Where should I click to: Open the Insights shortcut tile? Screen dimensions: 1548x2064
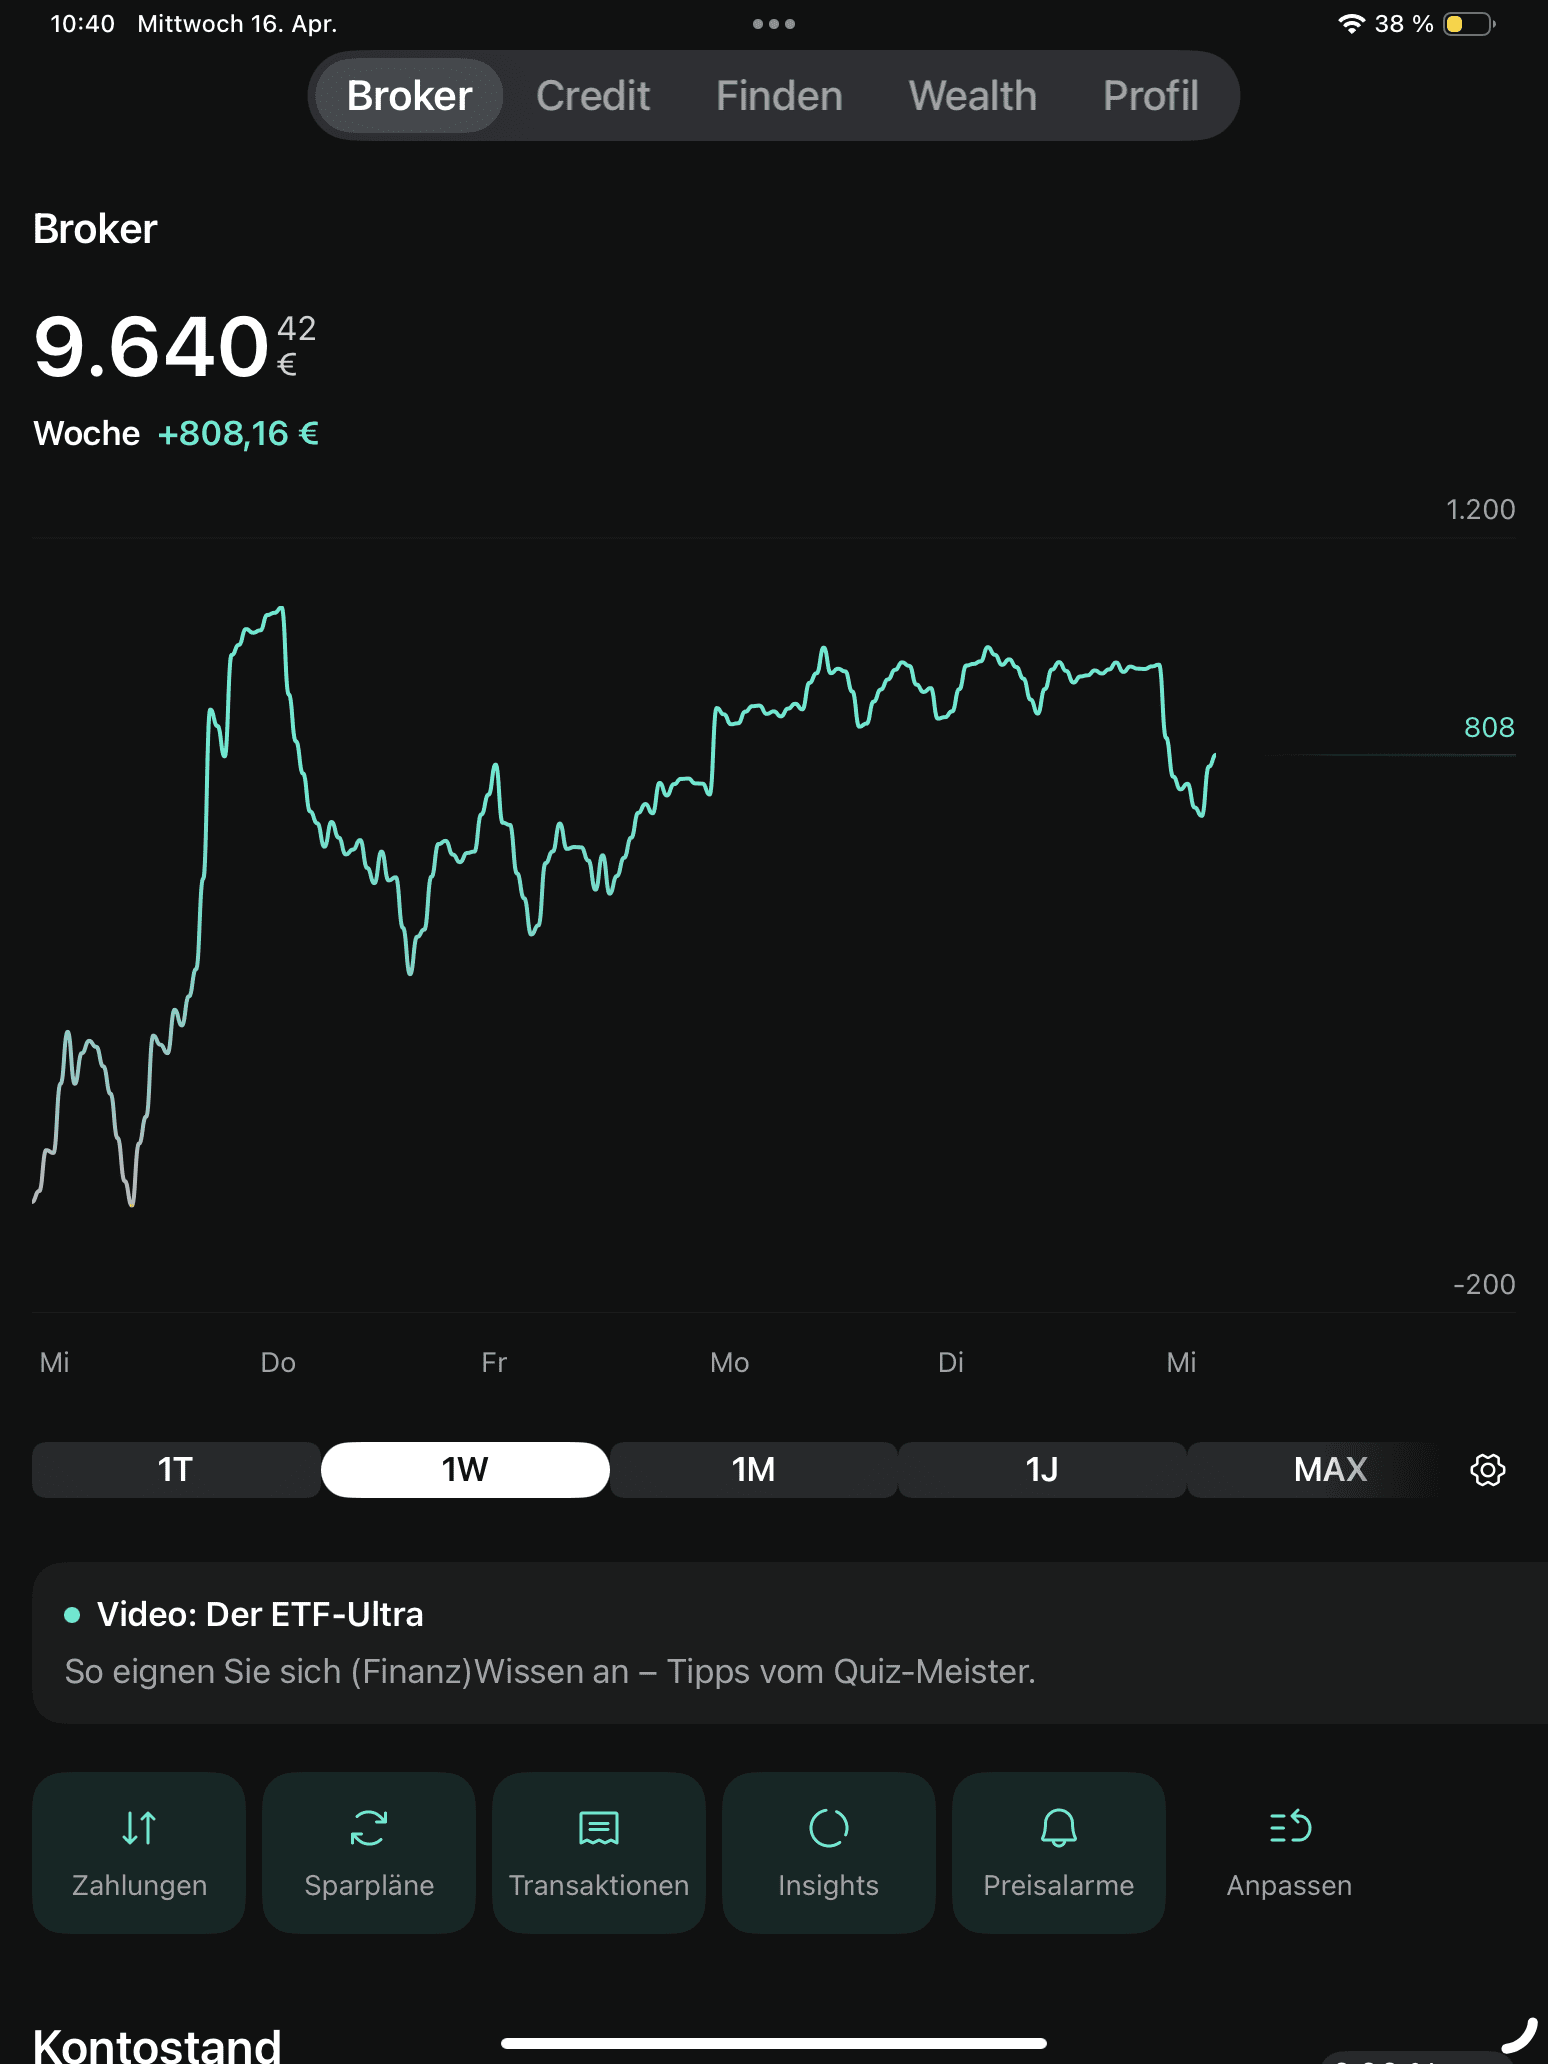tap(829, 1852)
